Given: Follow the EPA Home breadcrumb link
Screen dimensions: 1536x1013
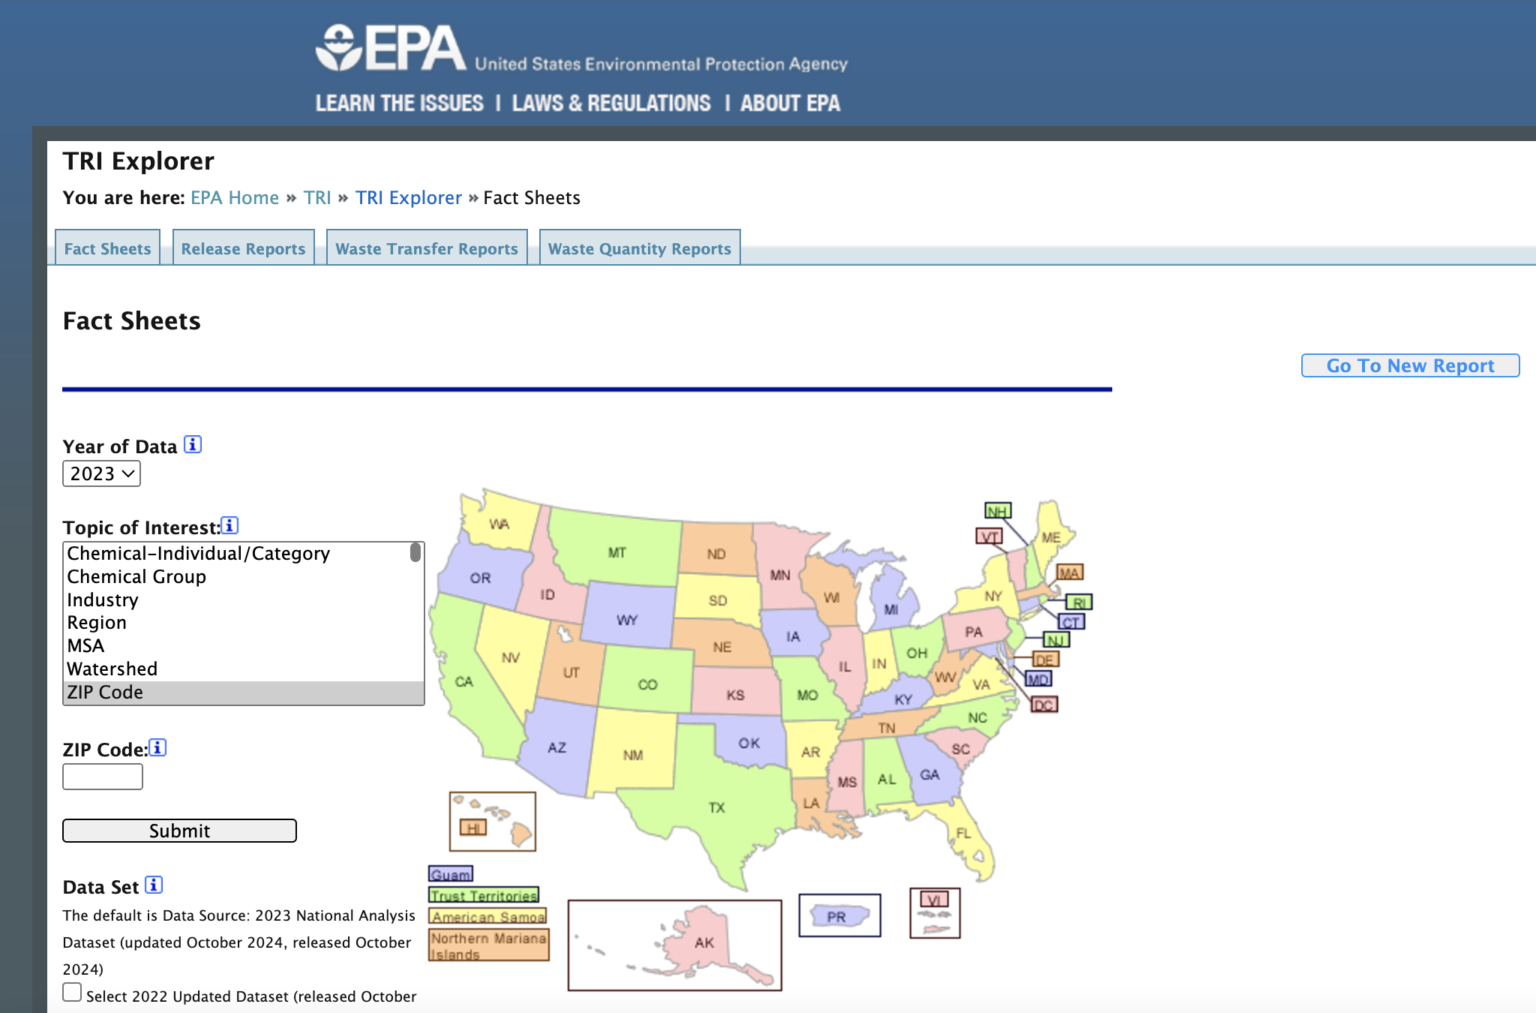Looking at the screenshot, I should [x=235, y=198].
